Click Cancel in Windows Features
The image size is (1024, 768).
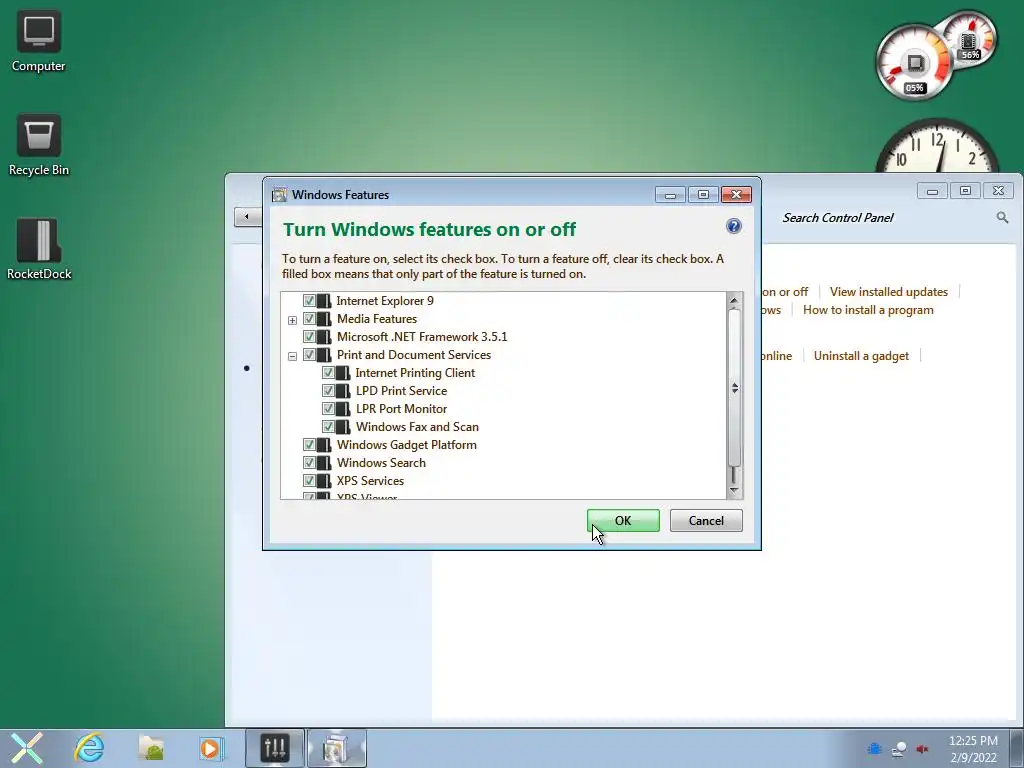[x=706, y=520]
